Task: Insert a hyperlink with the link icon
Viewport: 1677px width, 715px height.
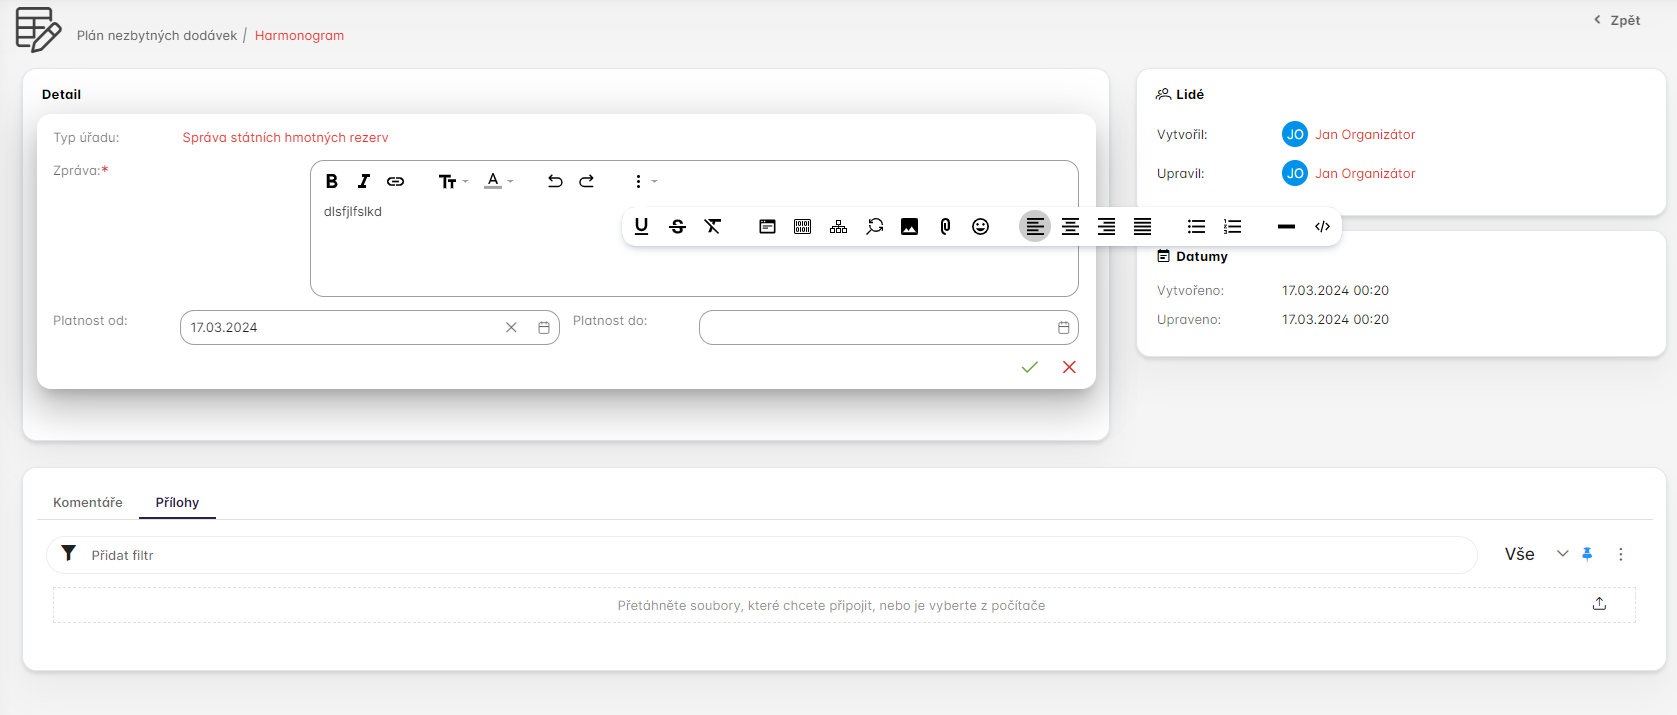Action: (x=396, y=181)
